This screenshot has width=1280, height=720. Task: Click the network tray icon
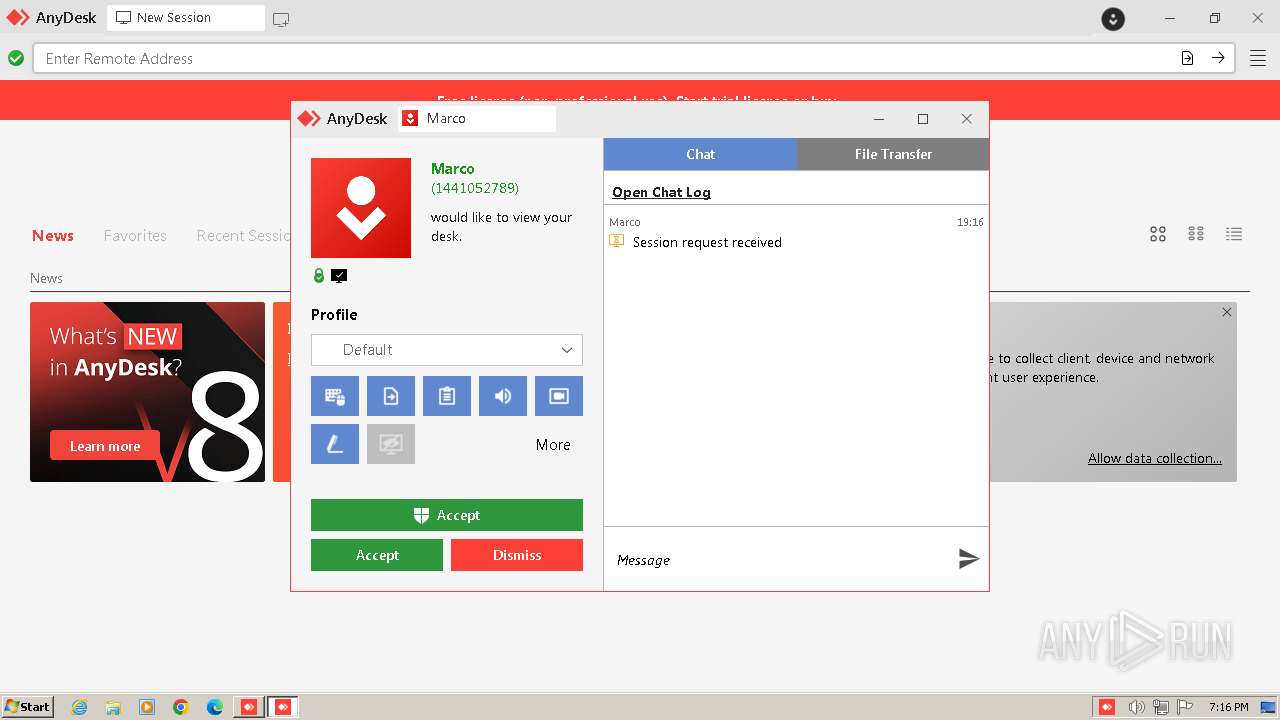coord(1161,707)
